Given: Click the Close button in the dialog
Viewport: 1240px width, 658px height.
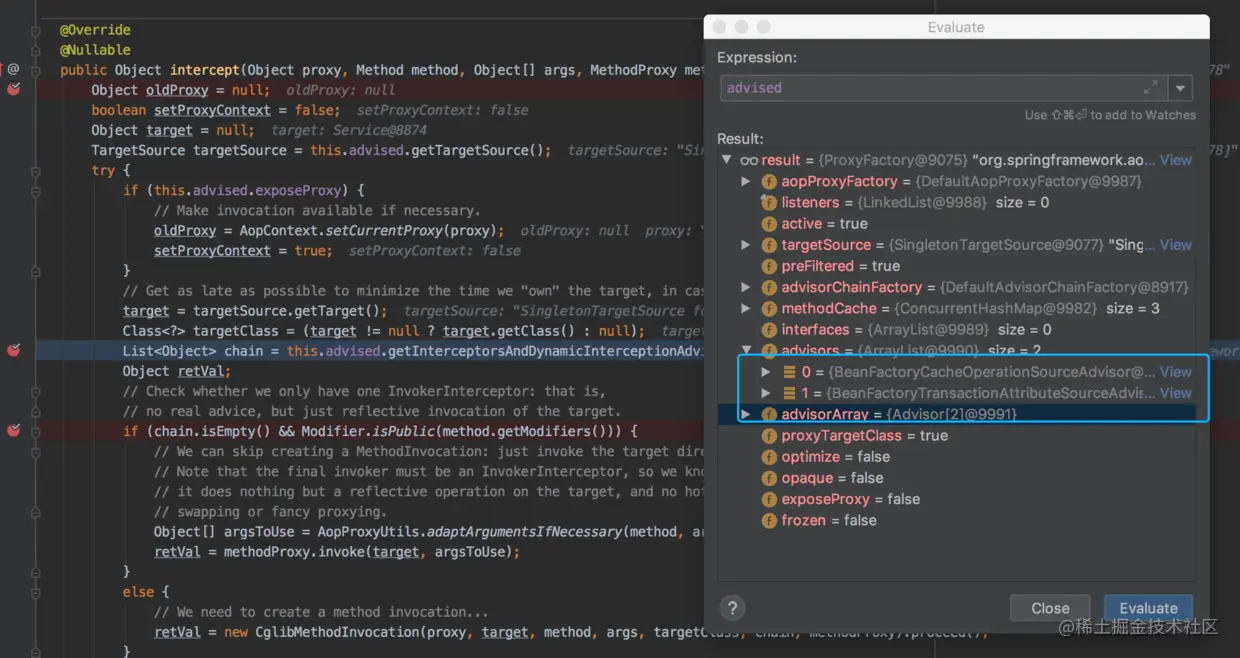Looking at the screenshot, I should [x=1050, y=608].
